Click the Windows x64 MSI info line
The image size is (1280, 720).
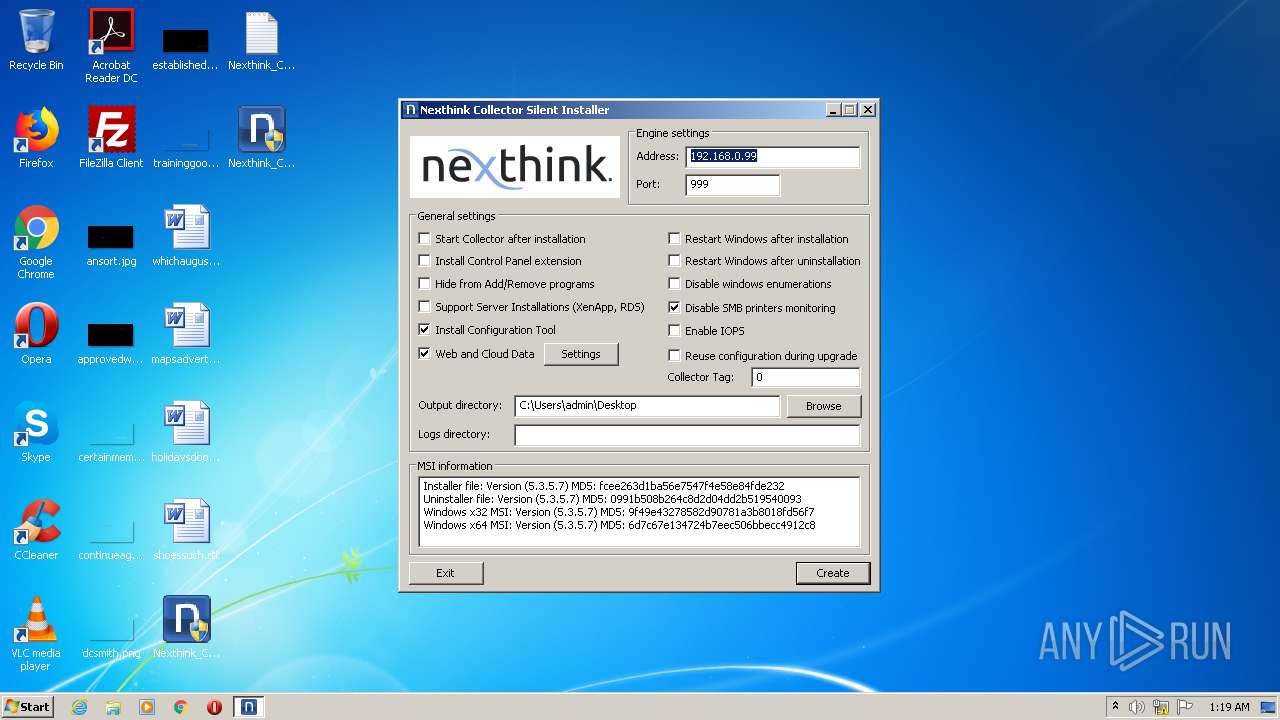tap(619, 525)
